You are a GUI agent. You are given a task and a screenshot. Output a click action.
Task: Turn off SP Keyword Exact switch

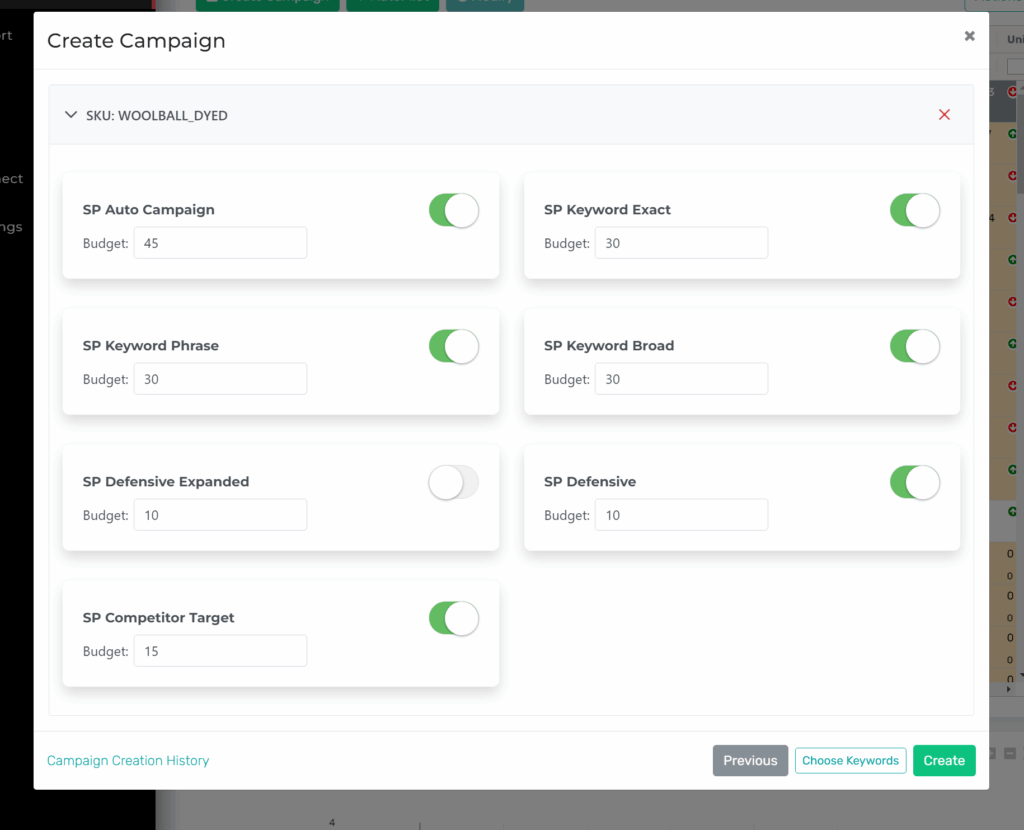pos(915,210)
